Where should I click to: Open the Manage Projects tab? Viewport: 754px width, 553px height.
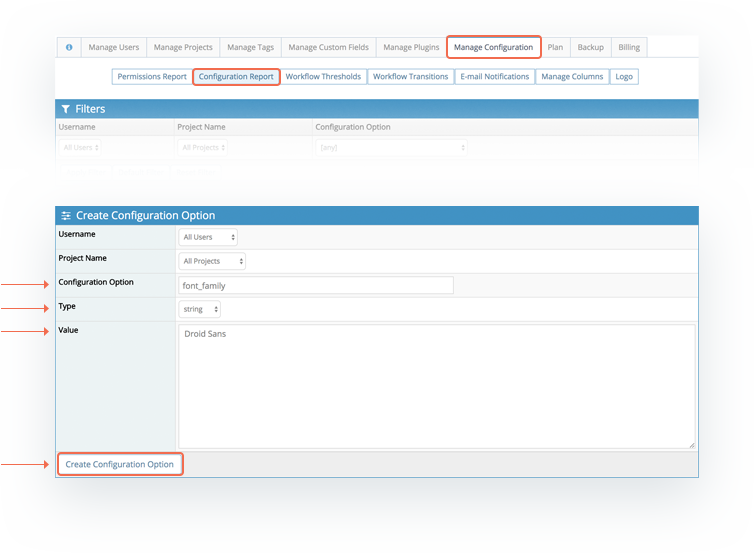click(183, 47)
